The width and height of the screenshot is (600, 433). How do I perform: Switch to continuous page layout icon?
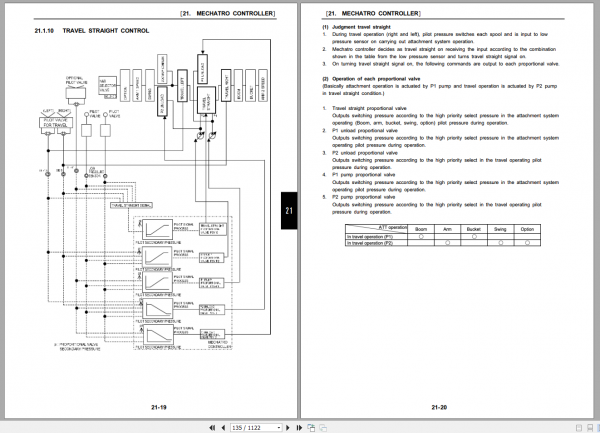pyautogui.click(x=592, y=428)
